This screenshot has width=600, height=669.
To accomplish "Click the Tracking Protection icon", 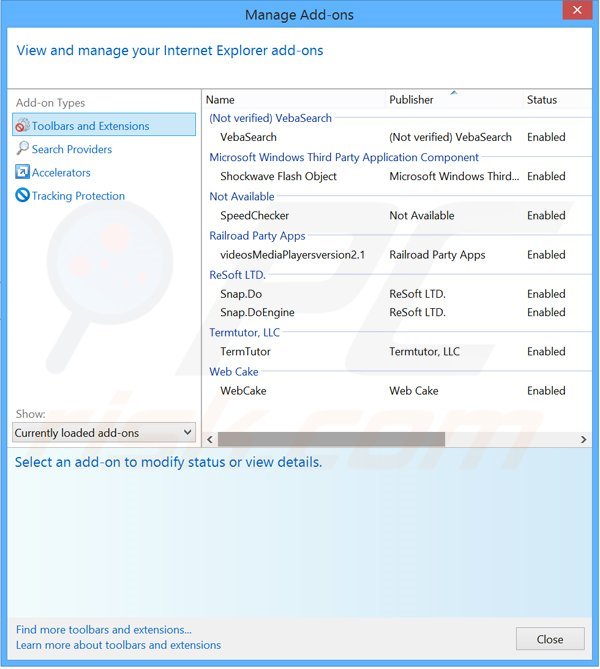I will (x=22, y=195).
